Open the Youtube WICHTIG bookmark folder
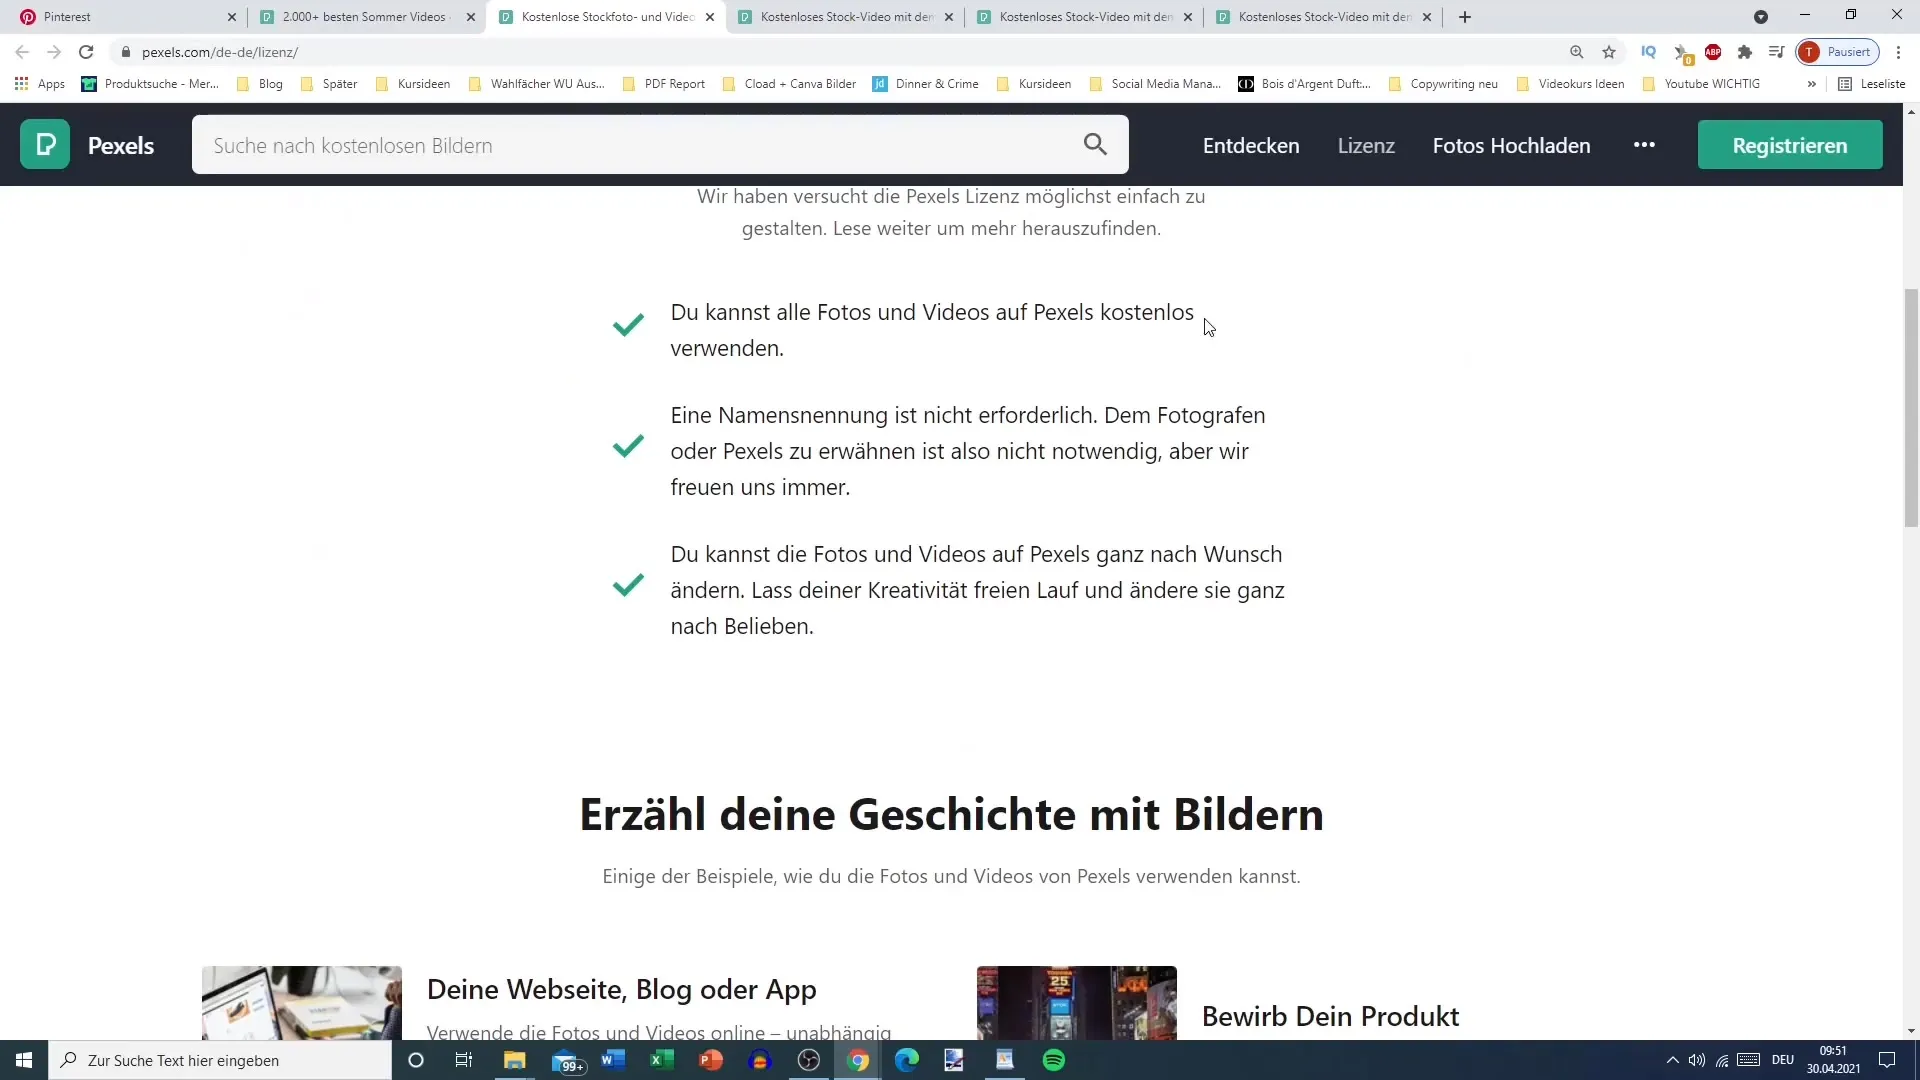1920x1080 pixels. (x=1701, y=84)
